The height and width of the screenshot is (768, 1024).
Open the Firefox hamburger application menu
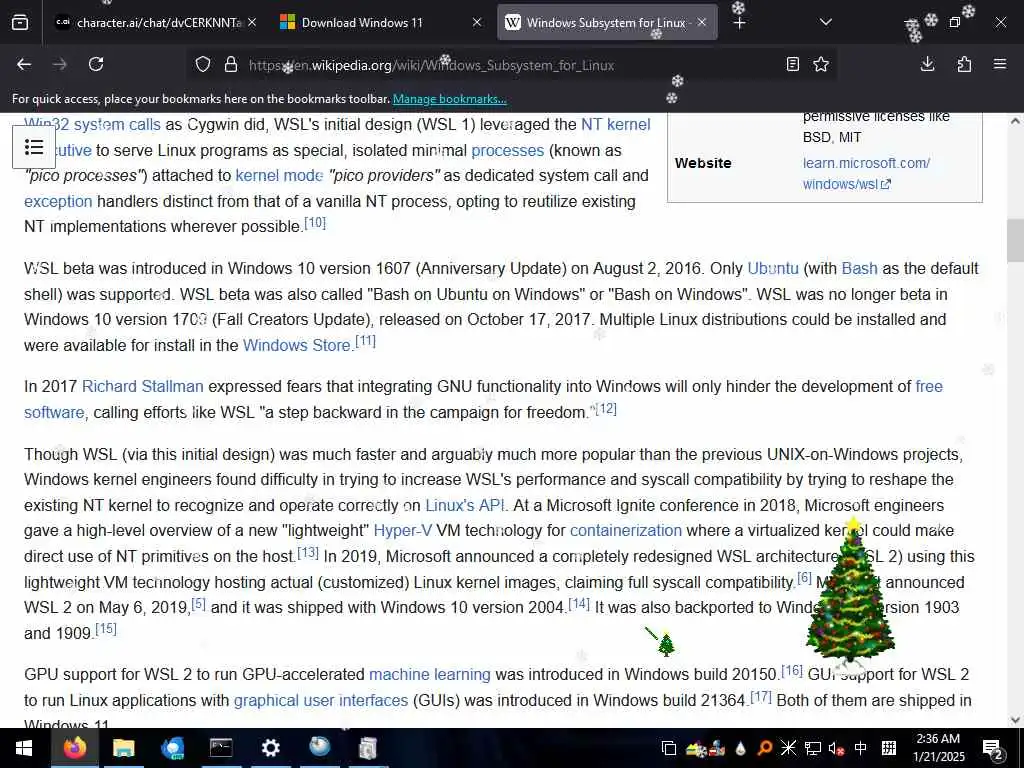(x=1000, y=64)
